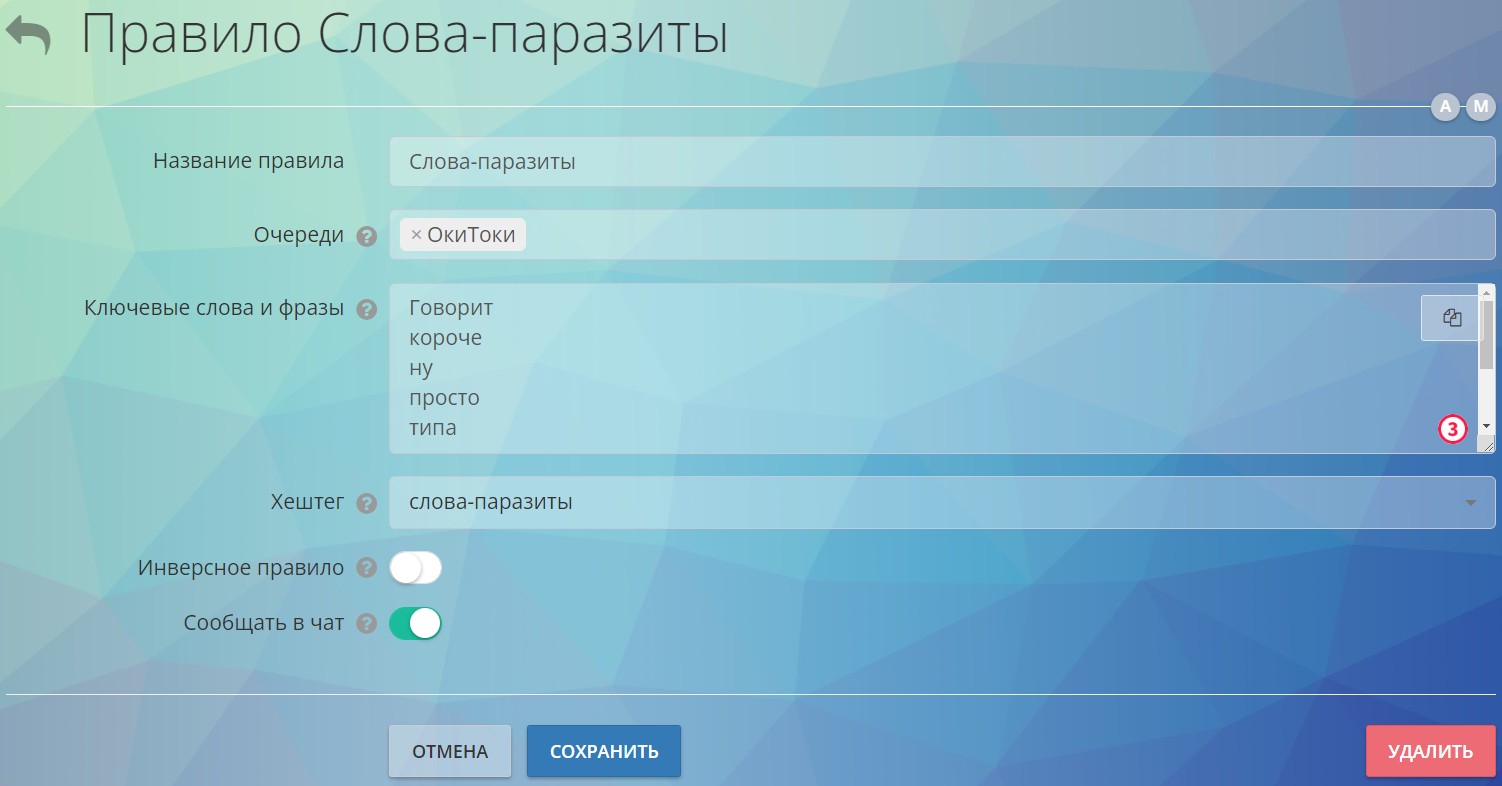Click inside the Название правила field
The image size is (1502, 786).
coord(700,161)
